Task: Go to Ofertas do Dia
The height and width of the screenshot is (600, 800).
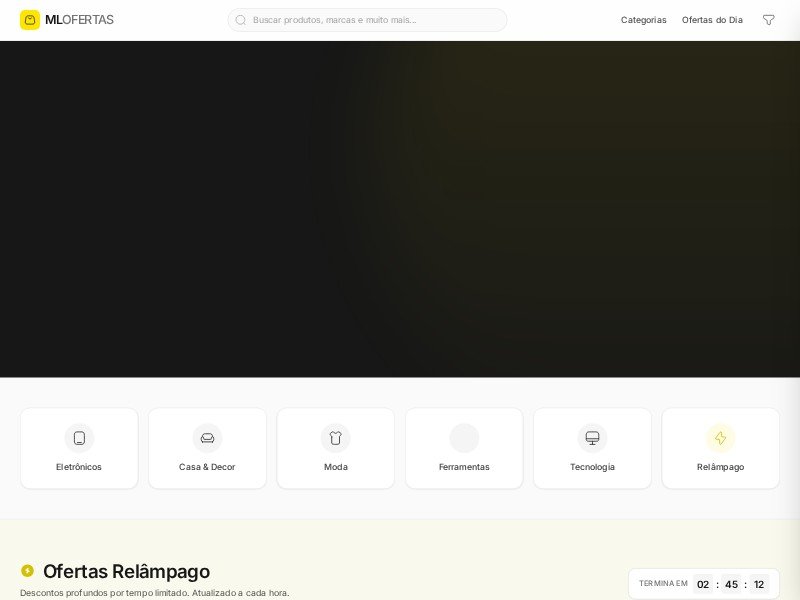Action: click(712, 20)
